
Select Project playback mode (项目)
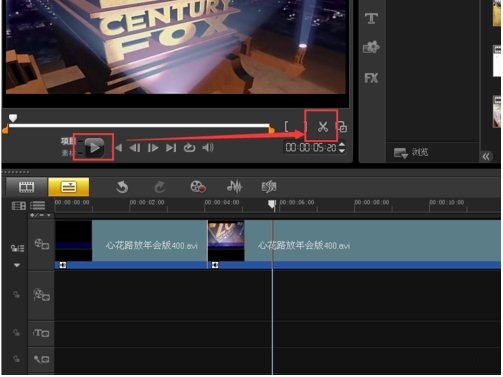68,141
